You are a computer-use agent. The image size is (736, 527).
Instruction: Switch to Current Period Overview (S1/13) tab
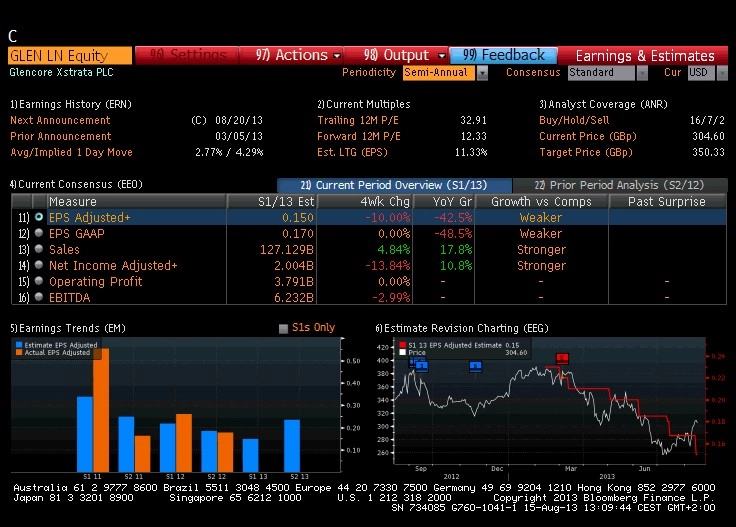tap(394, 185)
